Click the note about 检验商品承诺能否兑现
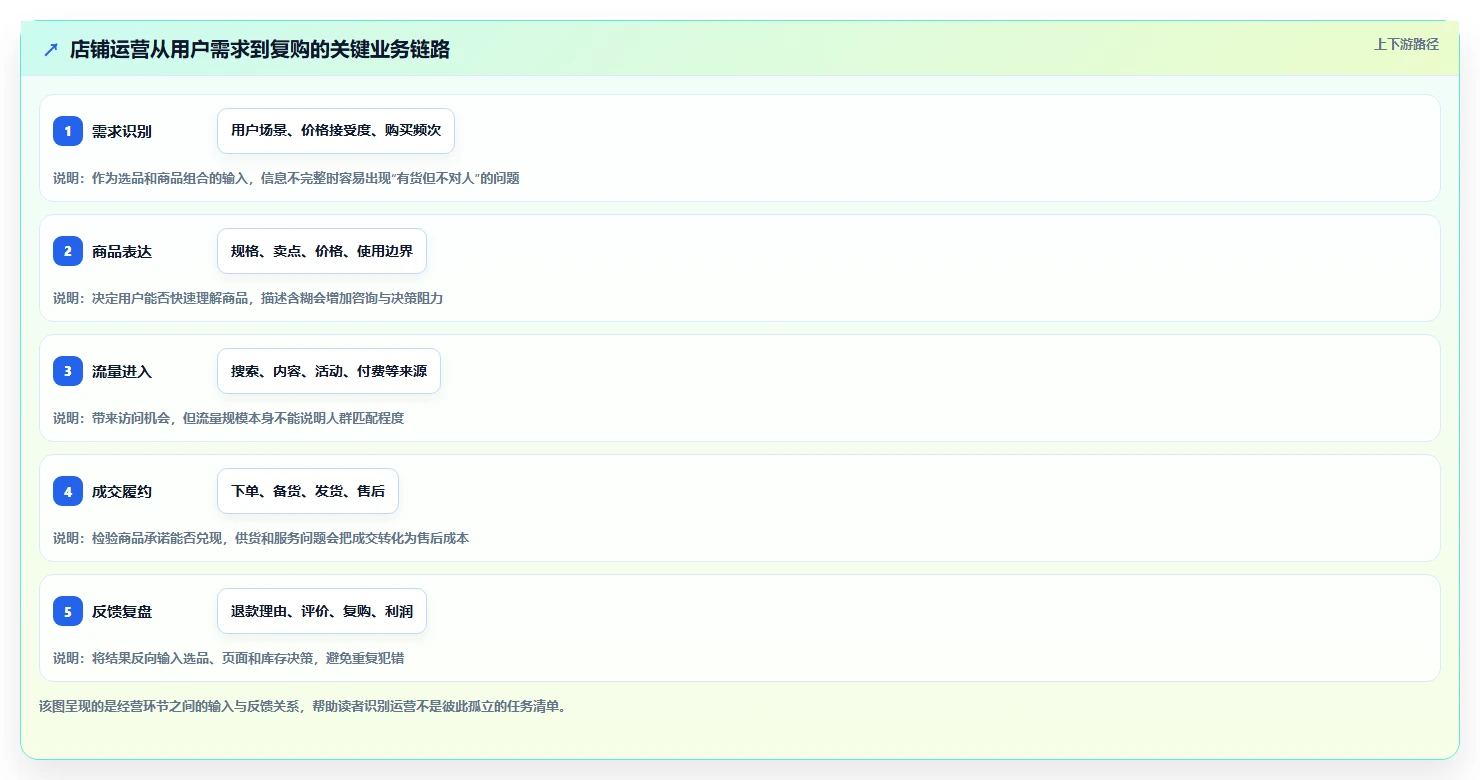The width and height of the screenshot is (1480, 780). tap(261, 538)
